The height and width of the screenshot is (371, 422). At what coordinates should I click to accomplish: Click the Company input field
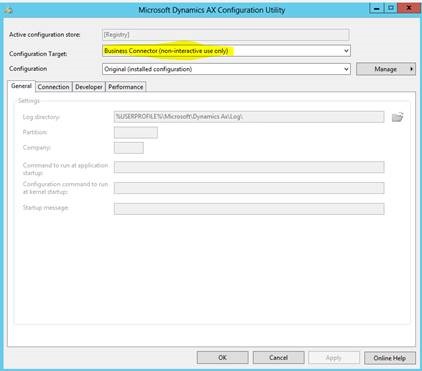pos(129,148)
